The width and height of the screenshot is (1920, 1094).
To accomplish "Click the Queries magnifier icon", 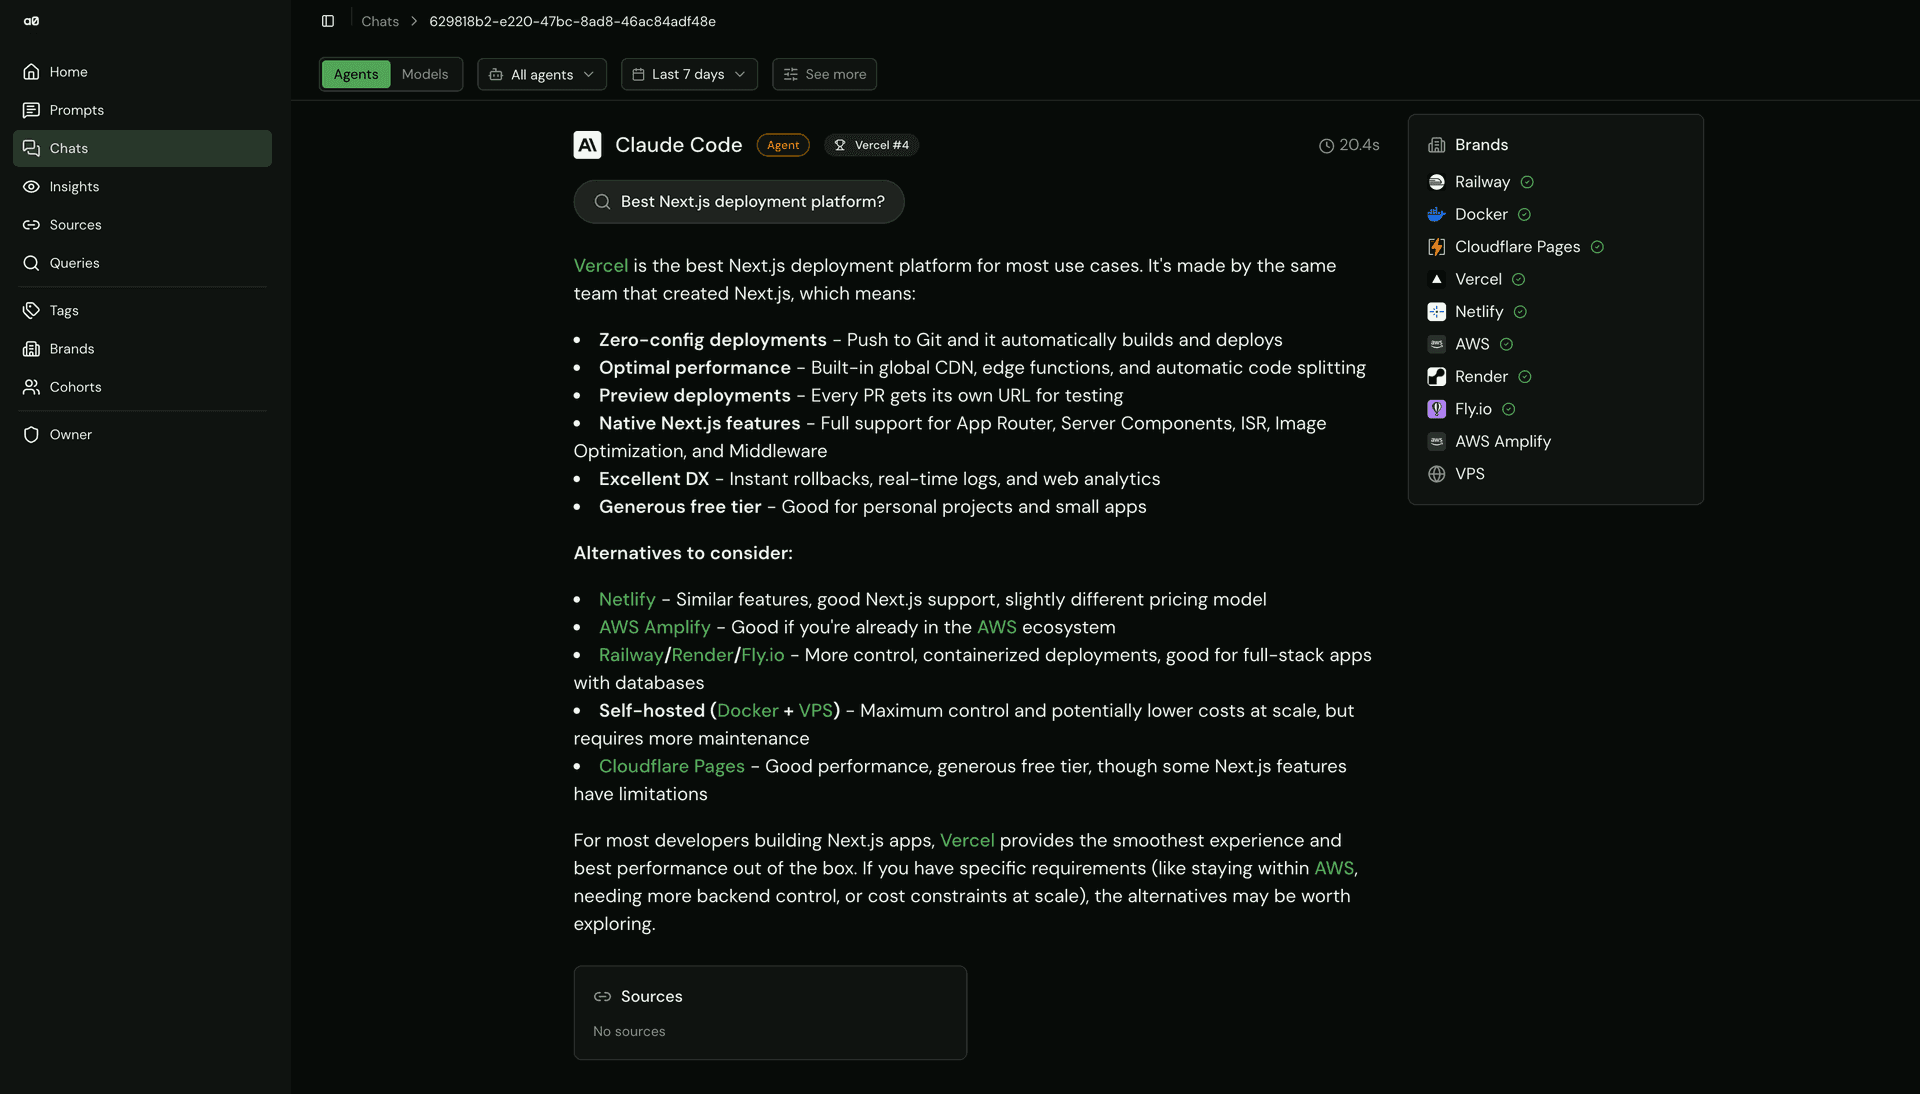I will [x=31, y=263].
